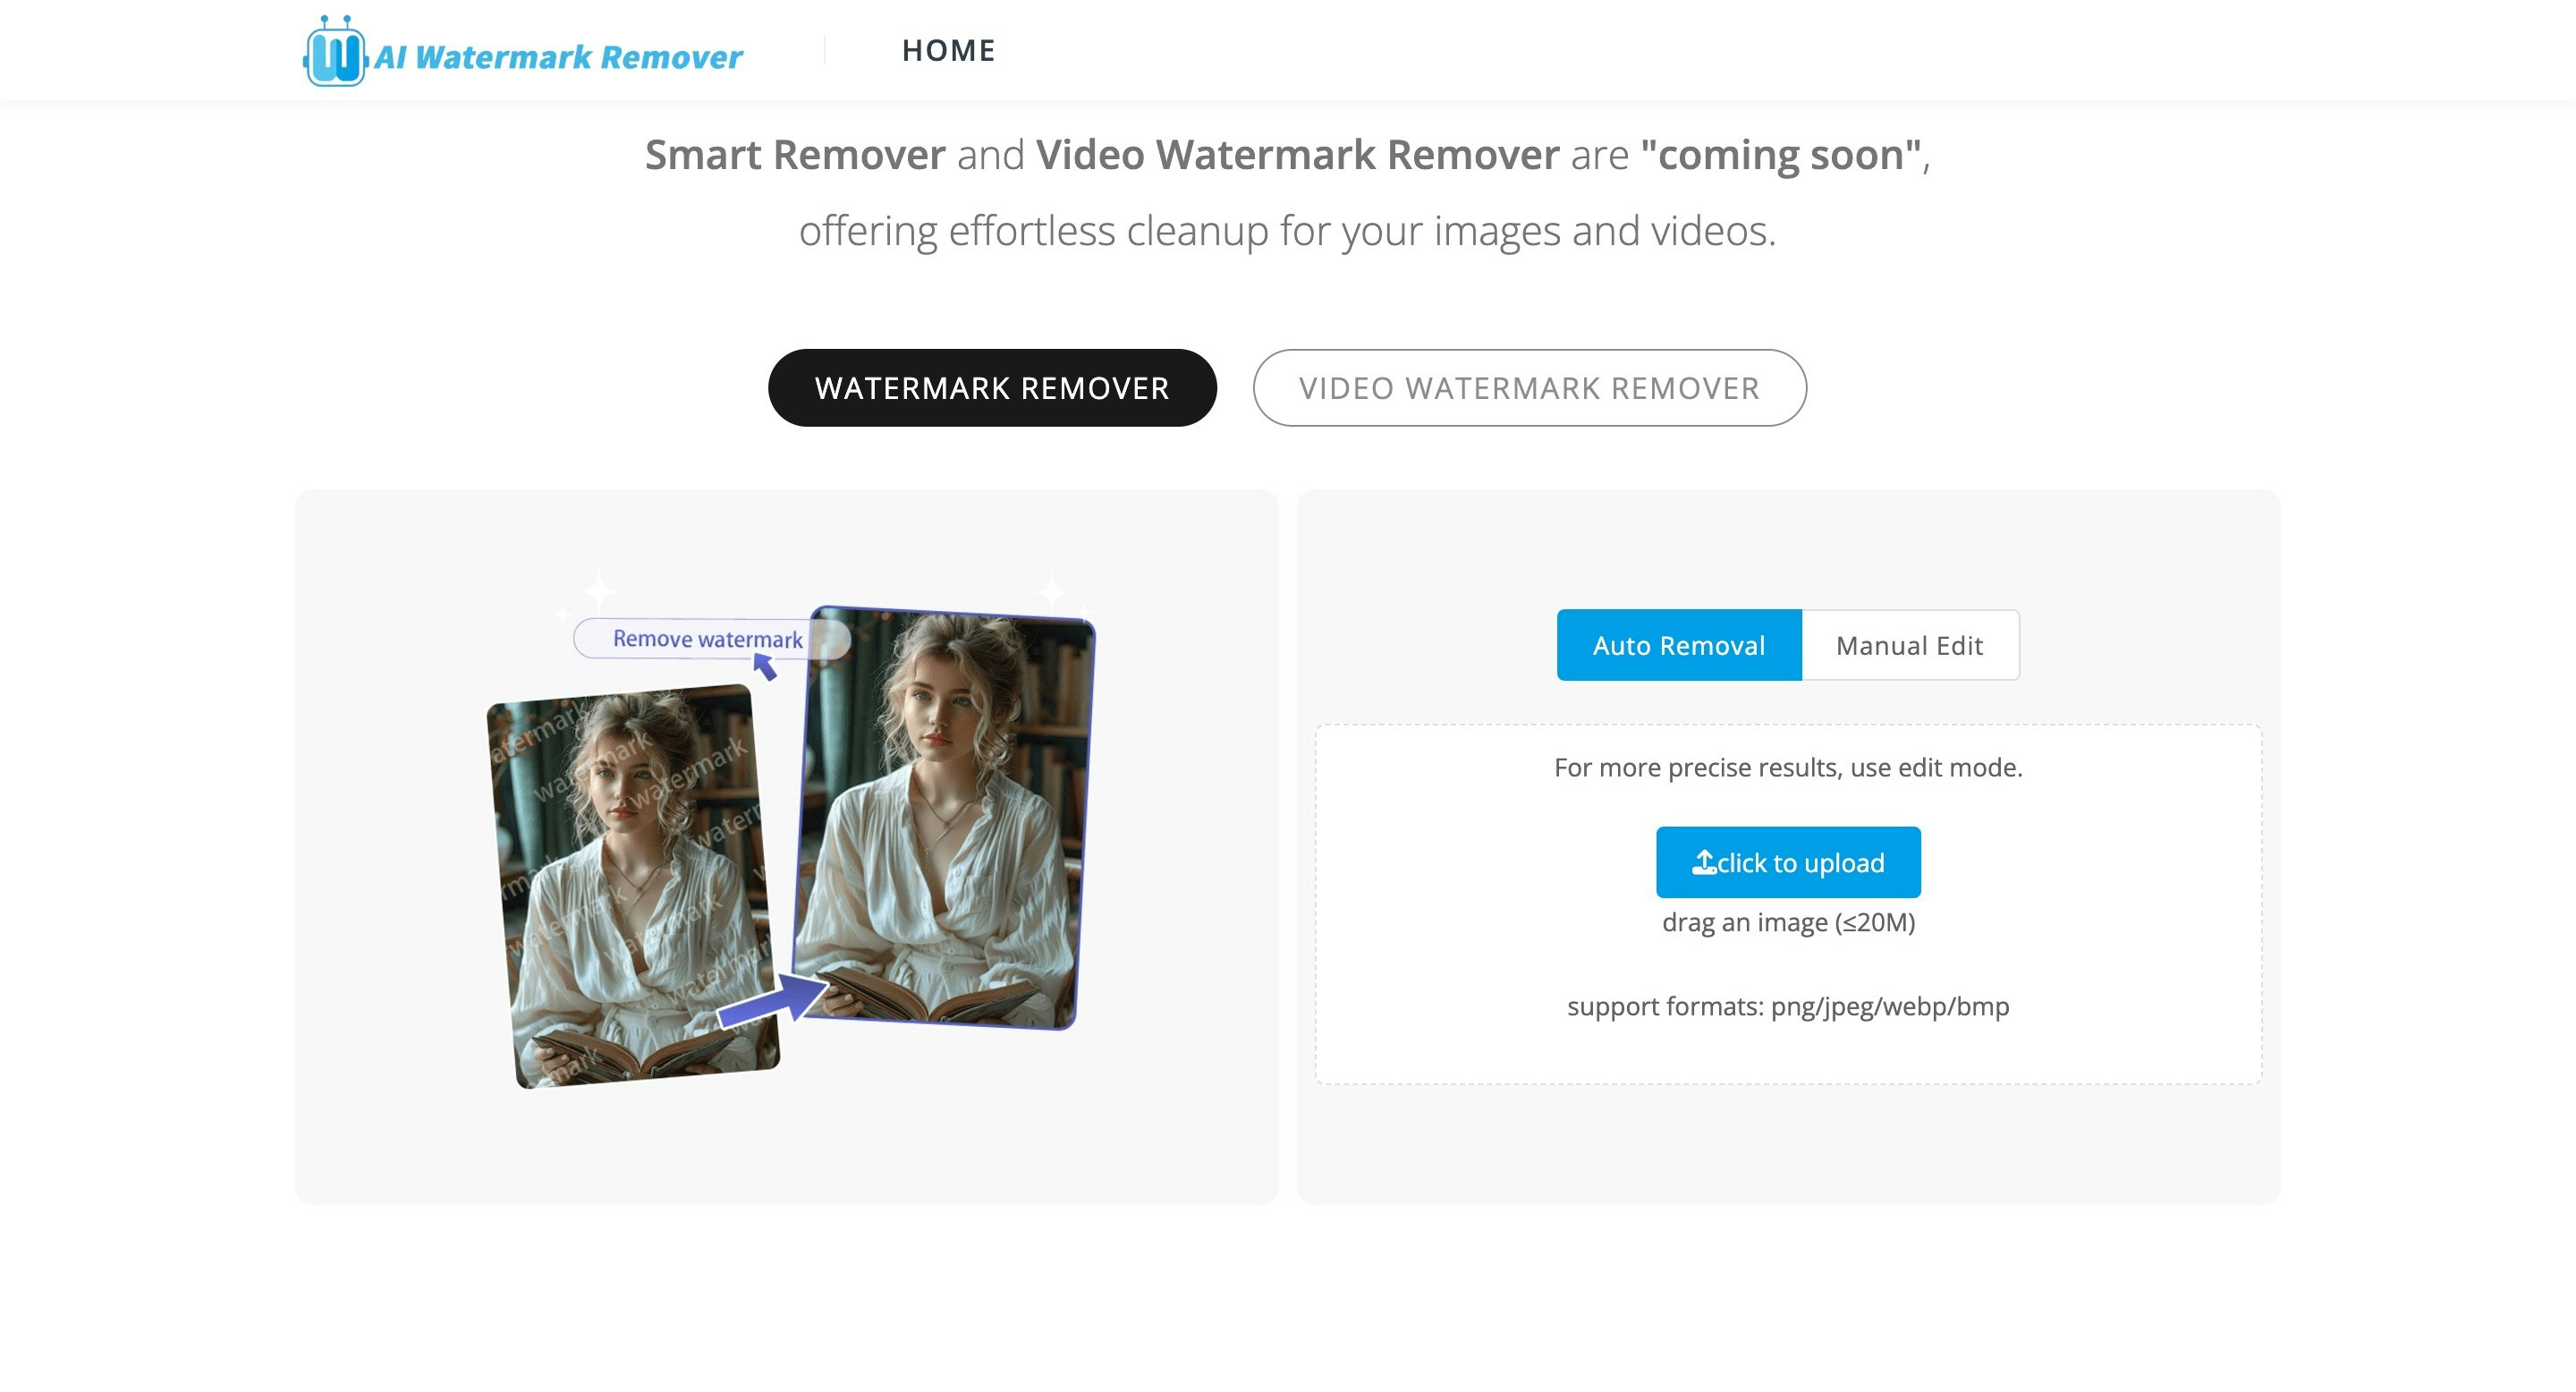This screenshot has width=2576, height=1392.
Task: Click the robot W logo icon
Action: pos(334,54)
